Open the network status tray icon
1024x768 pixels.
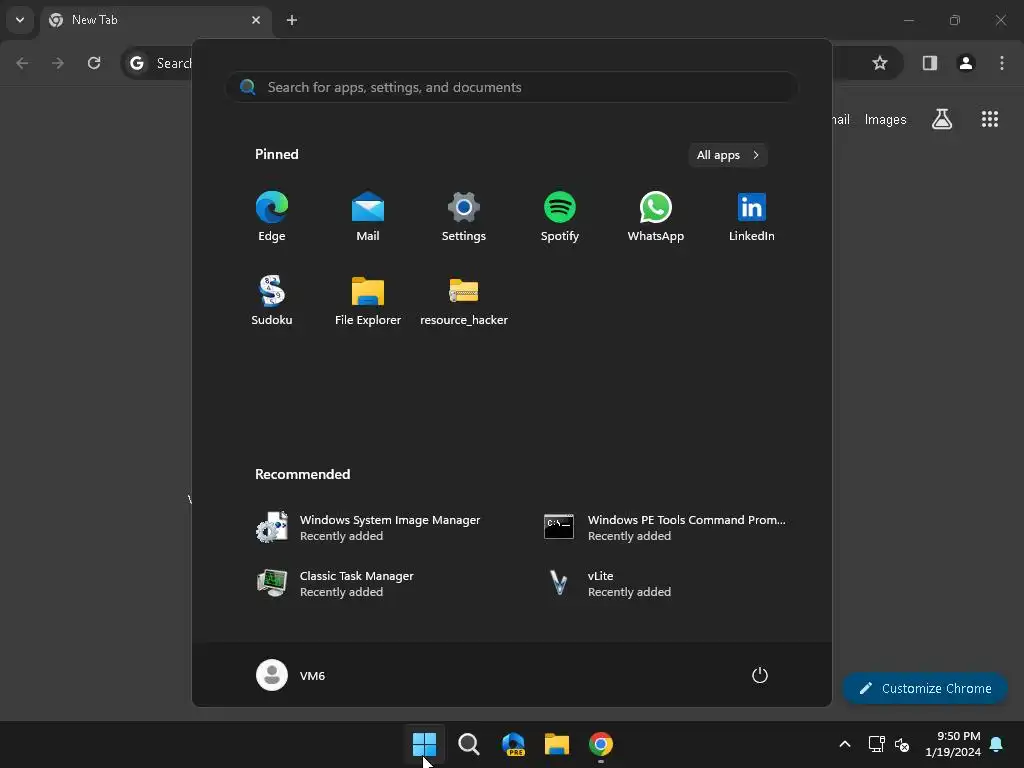876,744
